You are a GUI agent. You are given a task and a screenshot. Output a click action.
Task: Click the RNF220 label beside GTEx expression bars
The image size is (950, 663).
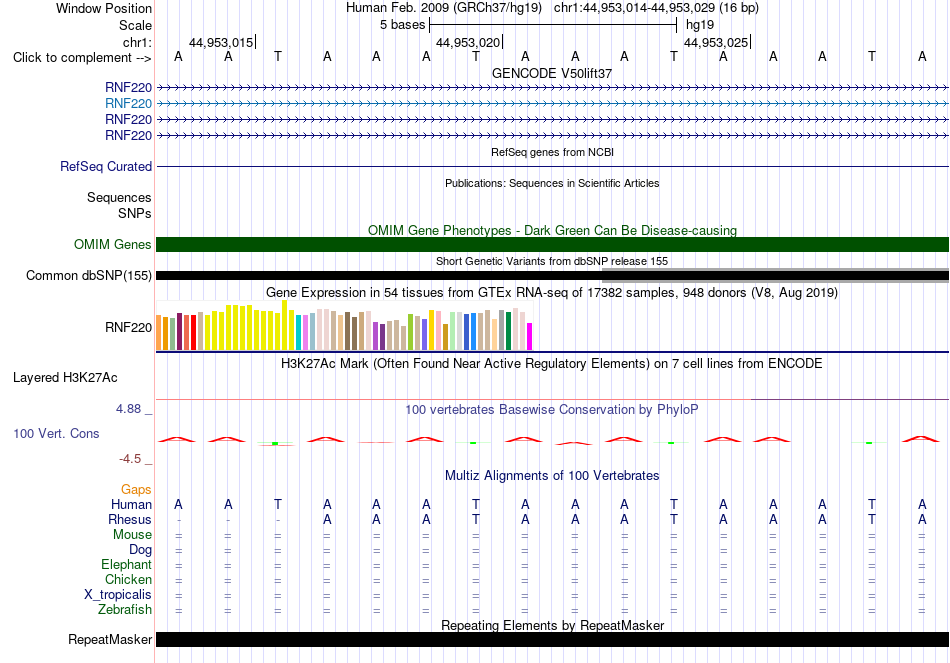(x=128, y=327)
